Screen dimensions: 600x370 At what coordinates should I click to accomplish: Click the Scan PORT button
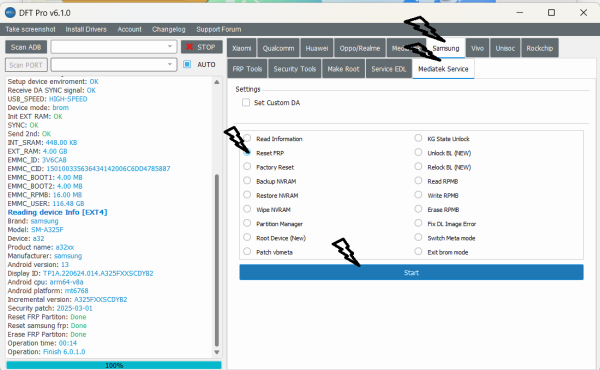[x=26, y=65]
